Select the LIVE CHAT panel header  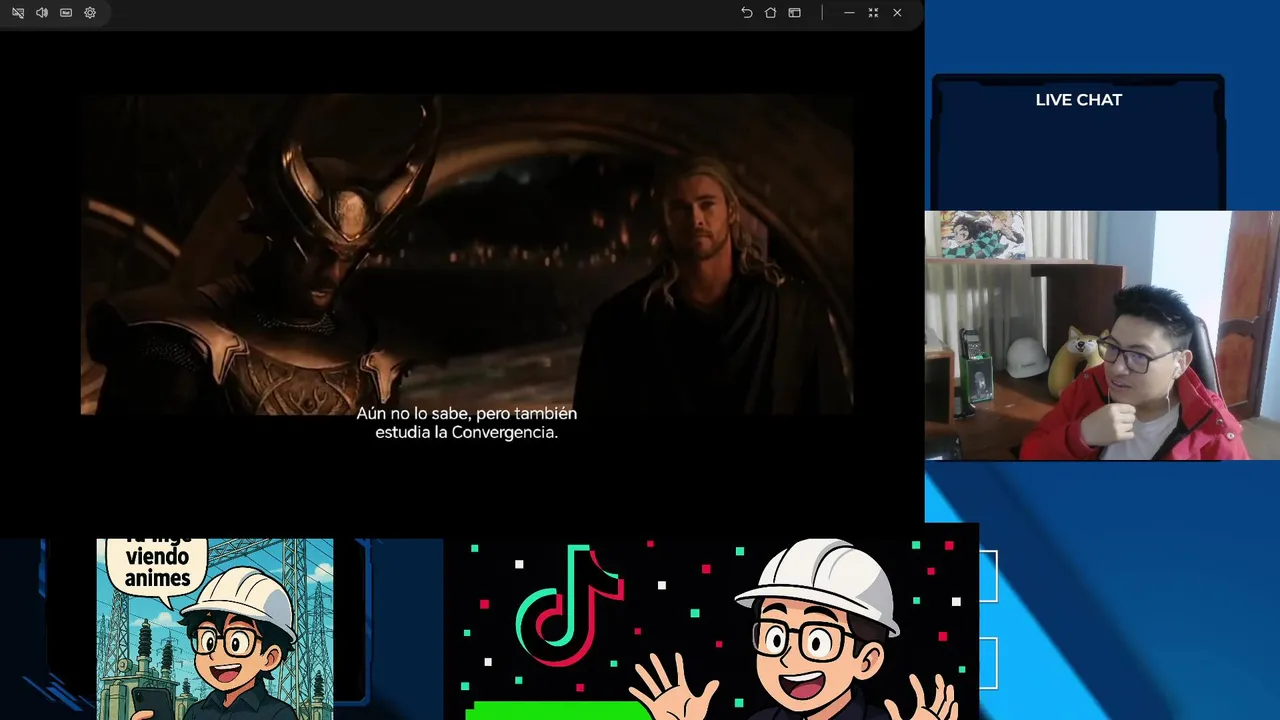(1078, 100)
